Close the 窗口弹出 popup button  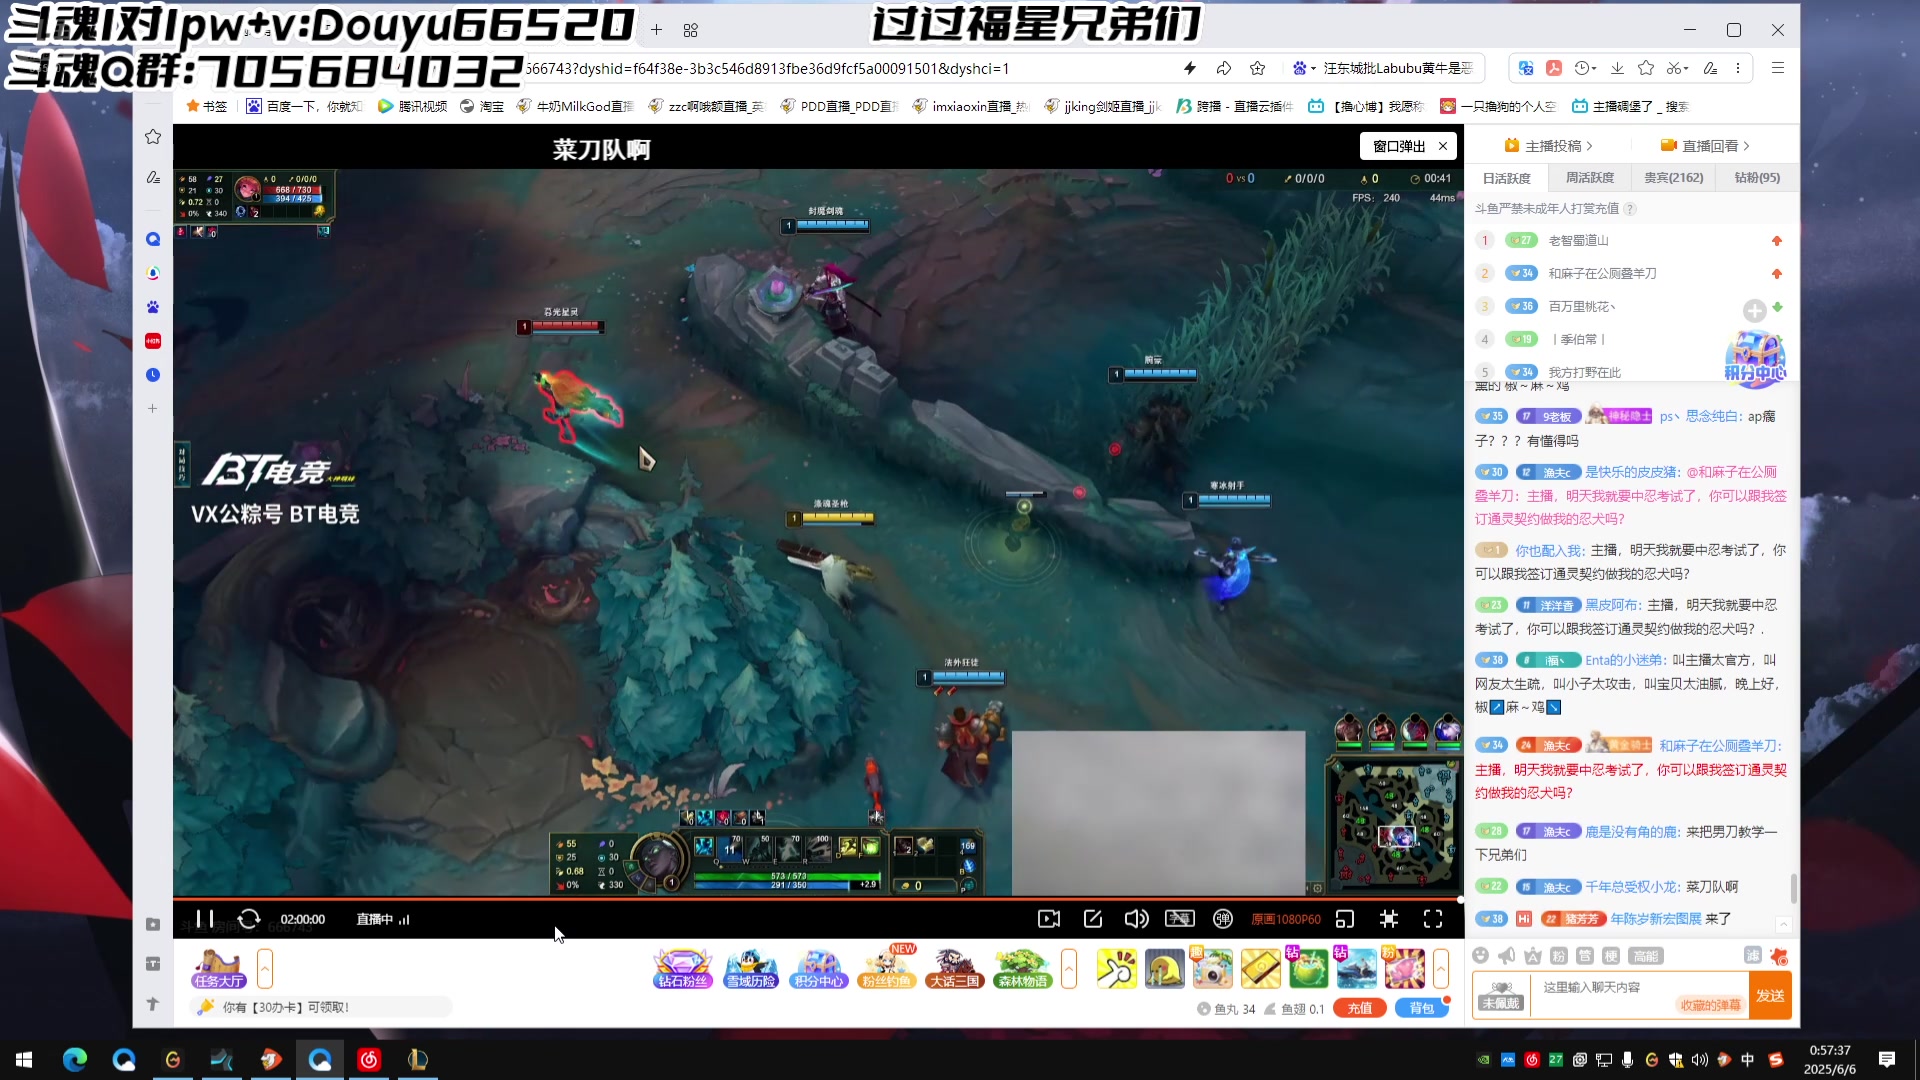(x=1443, y=146)
